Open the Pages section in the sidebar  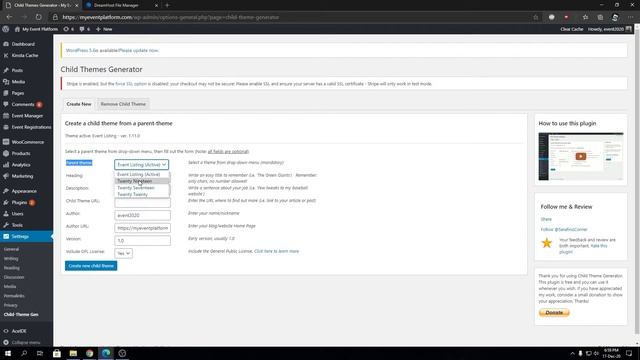18,93
